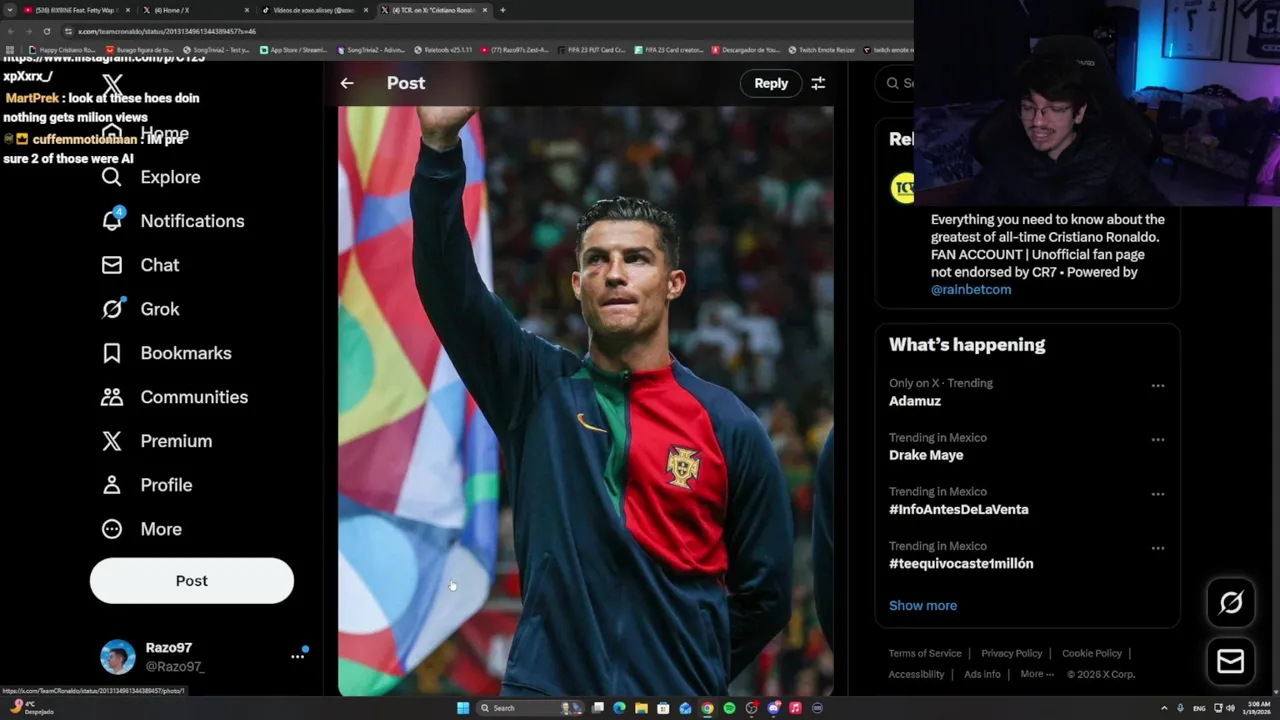
Task: Open the Premium page
Action: point(156,441)
